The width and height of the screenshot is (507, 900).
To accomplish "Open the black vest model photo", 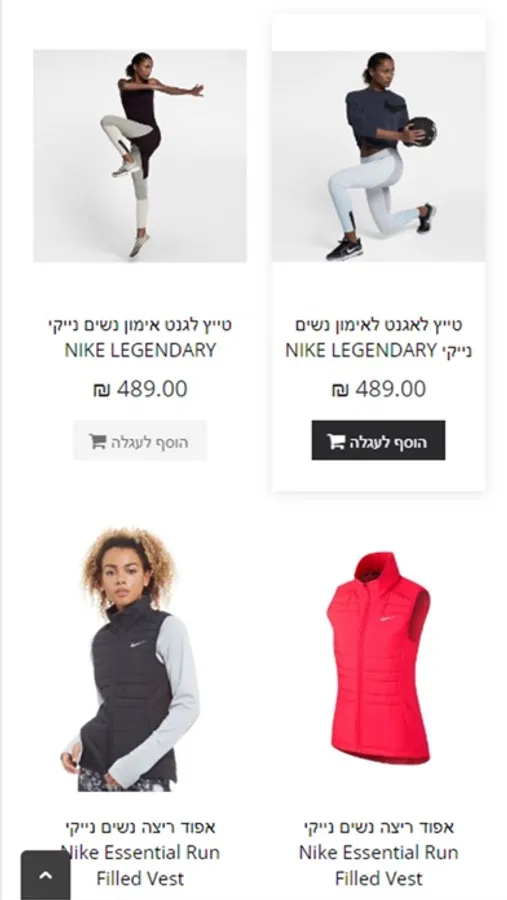I will coord(131,659).
